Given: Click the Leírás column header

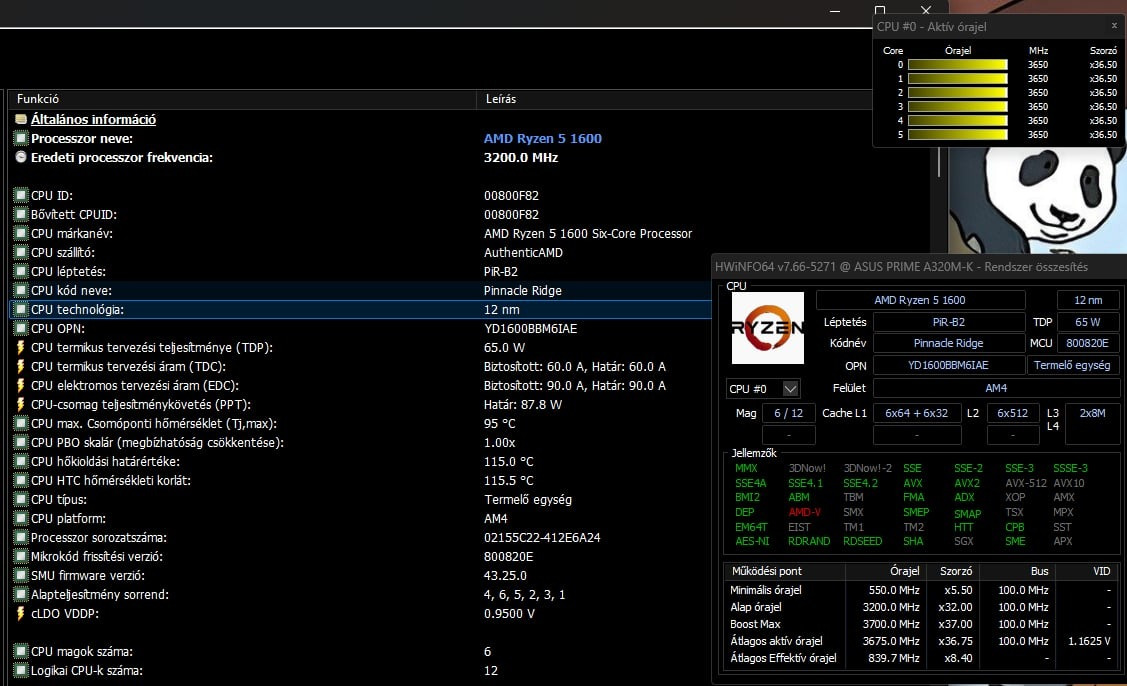Looking at the screenshot, I should point(674,99).
